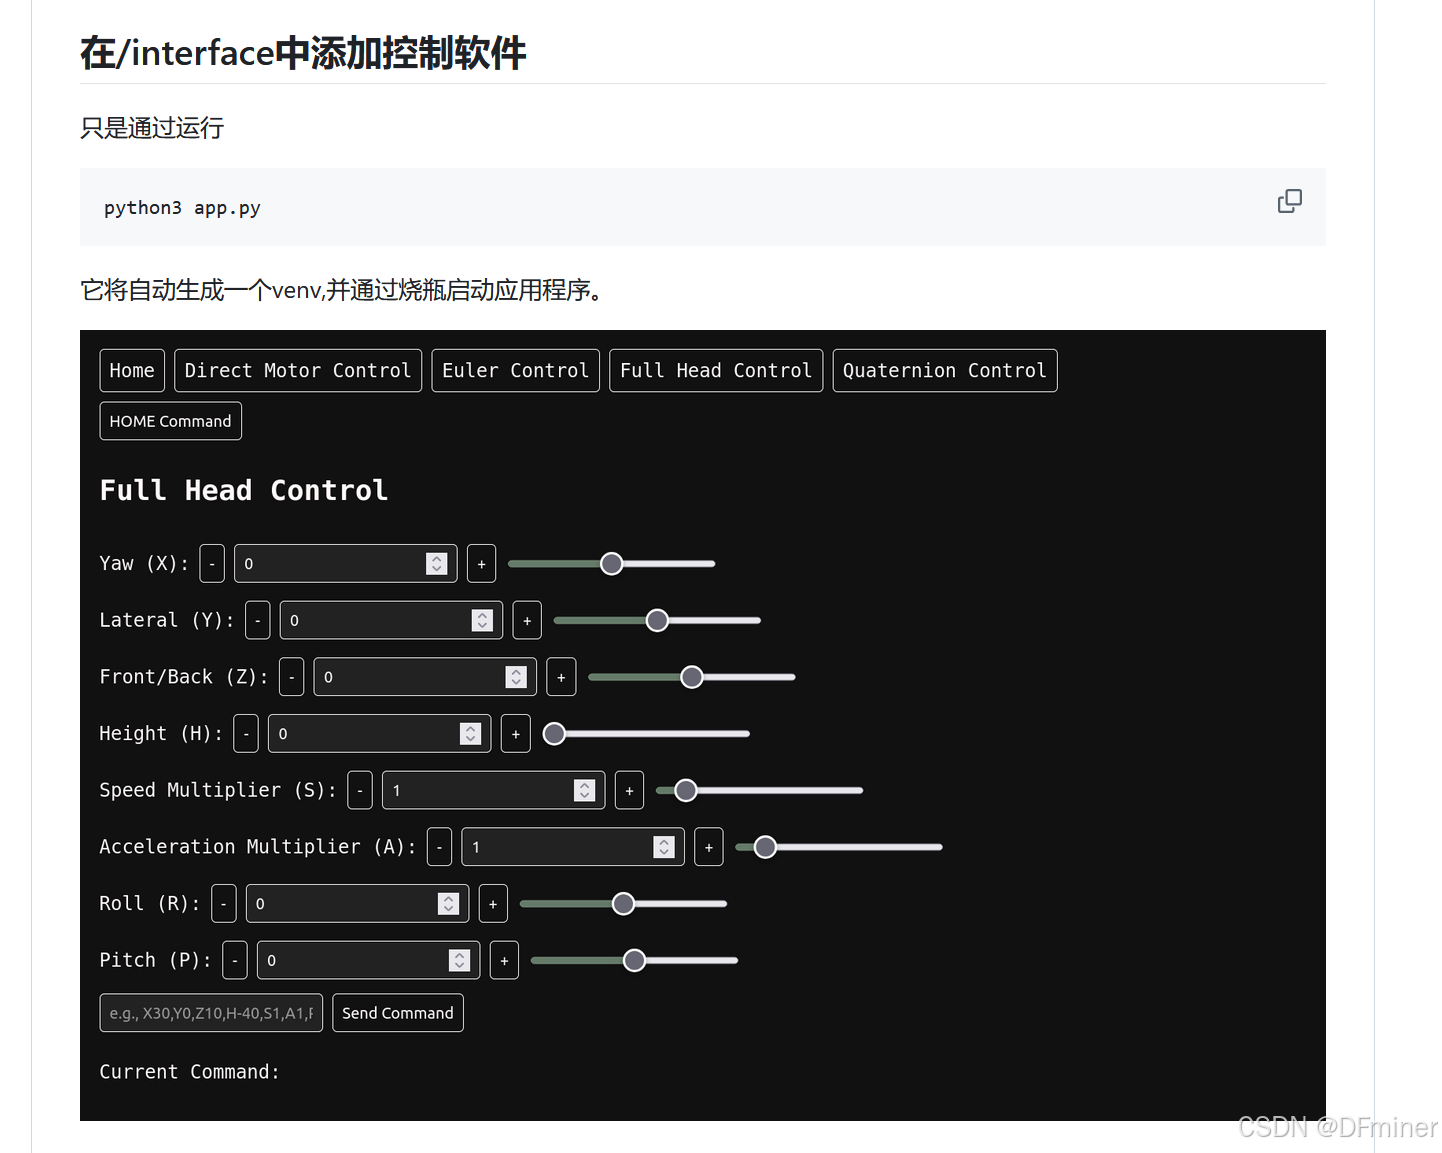Image resolution: width=1442 pixels, height=1153 pixels.
Task: Select the Quaternion Control tab
Action: click(944, 370)
